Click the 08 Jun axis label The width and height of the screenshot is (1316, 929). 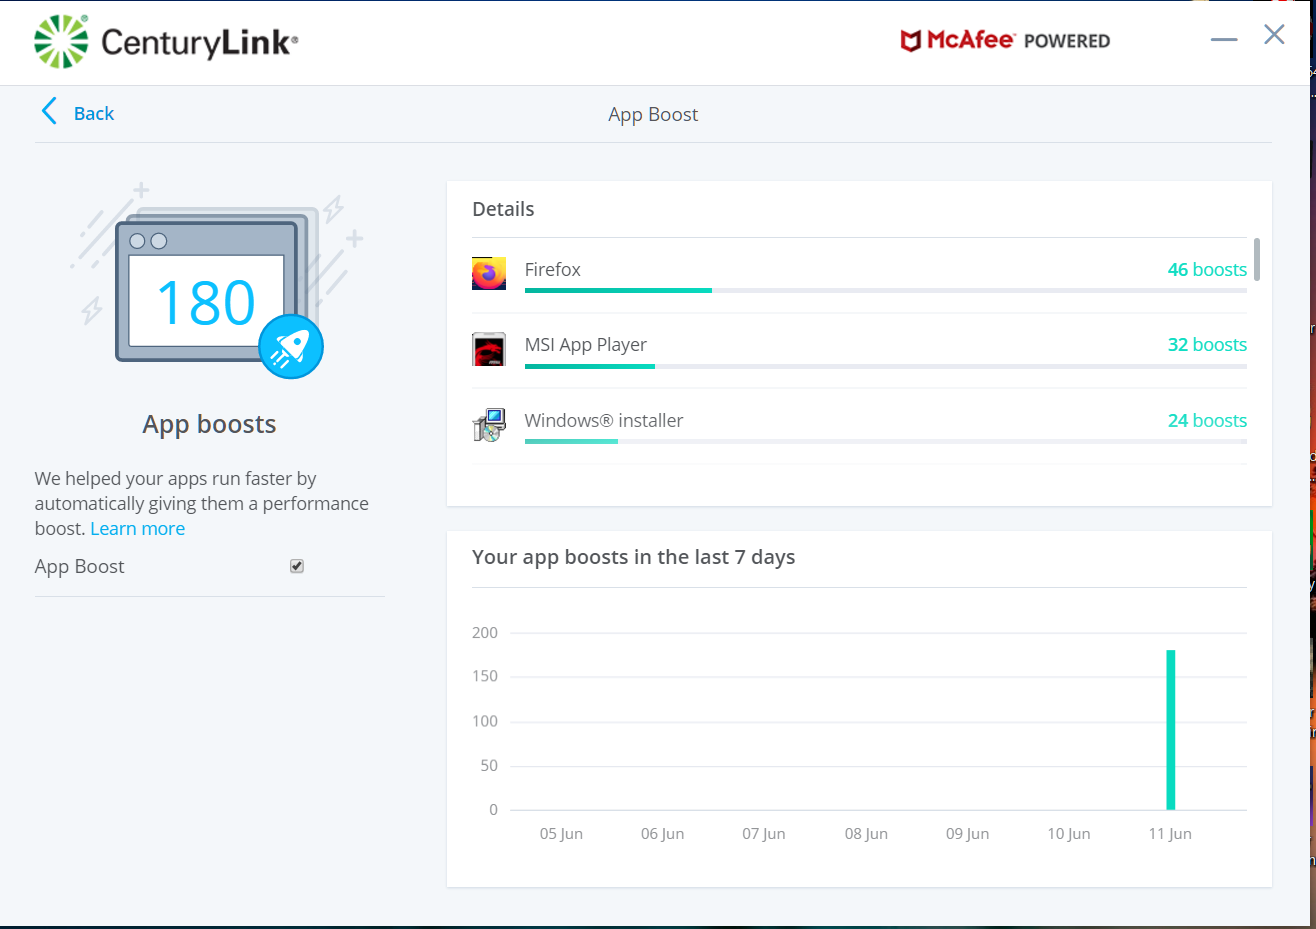(866, 834)
